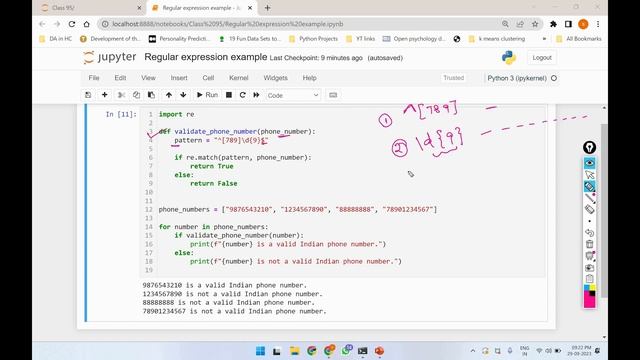
Task: Open Python Projects bookmark folder
Action: (x=313, y=39)
